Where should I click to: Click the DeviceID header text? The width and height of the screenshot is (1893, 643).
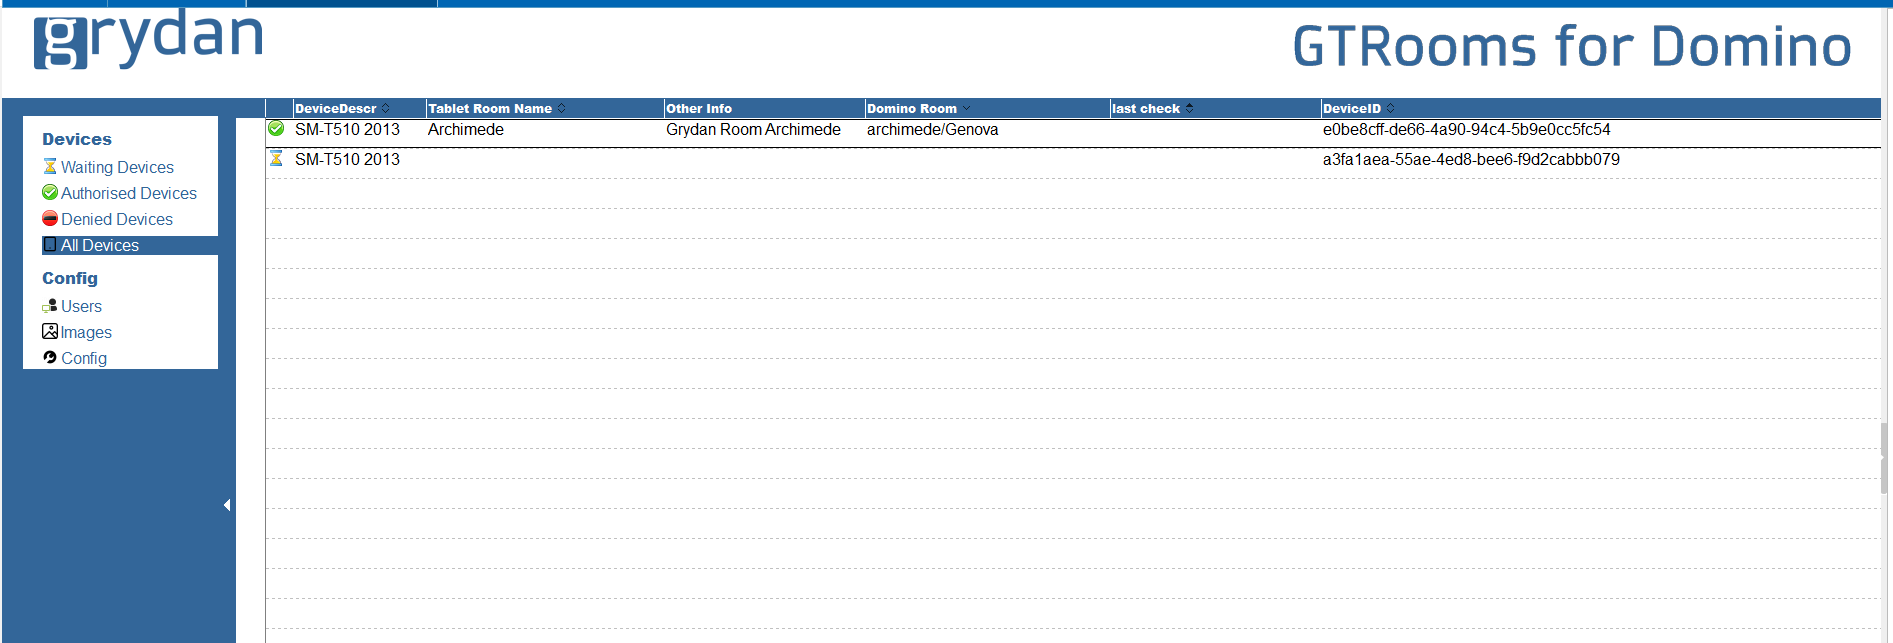[x=1352, y=108]
